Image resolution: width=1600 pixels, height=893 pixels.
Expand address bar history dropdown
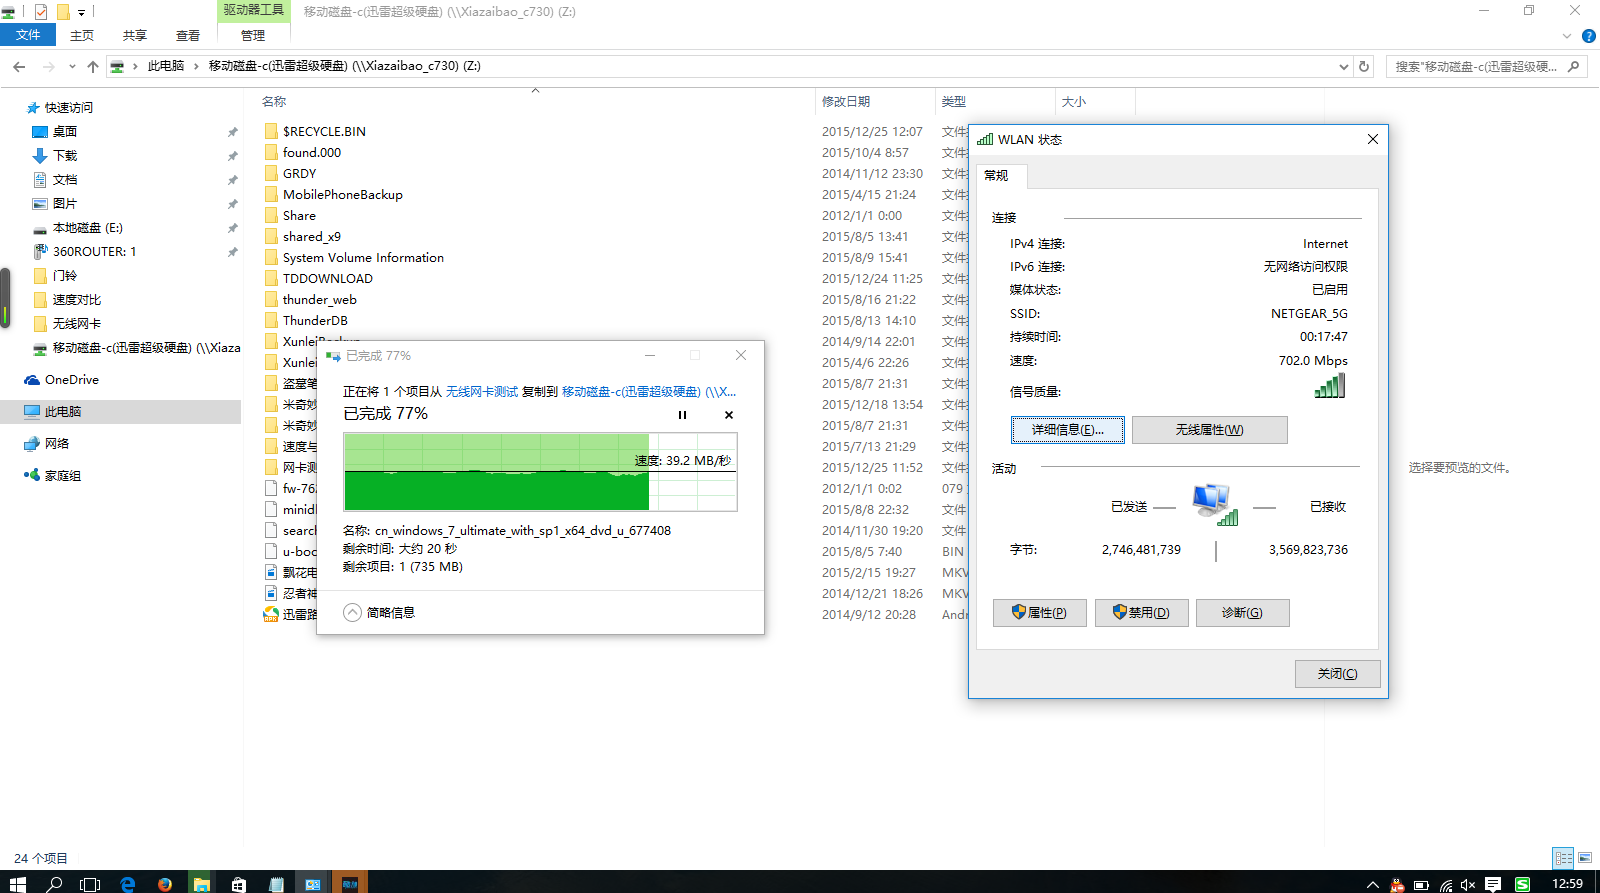pyautogui.click(x=1343, y=66)
